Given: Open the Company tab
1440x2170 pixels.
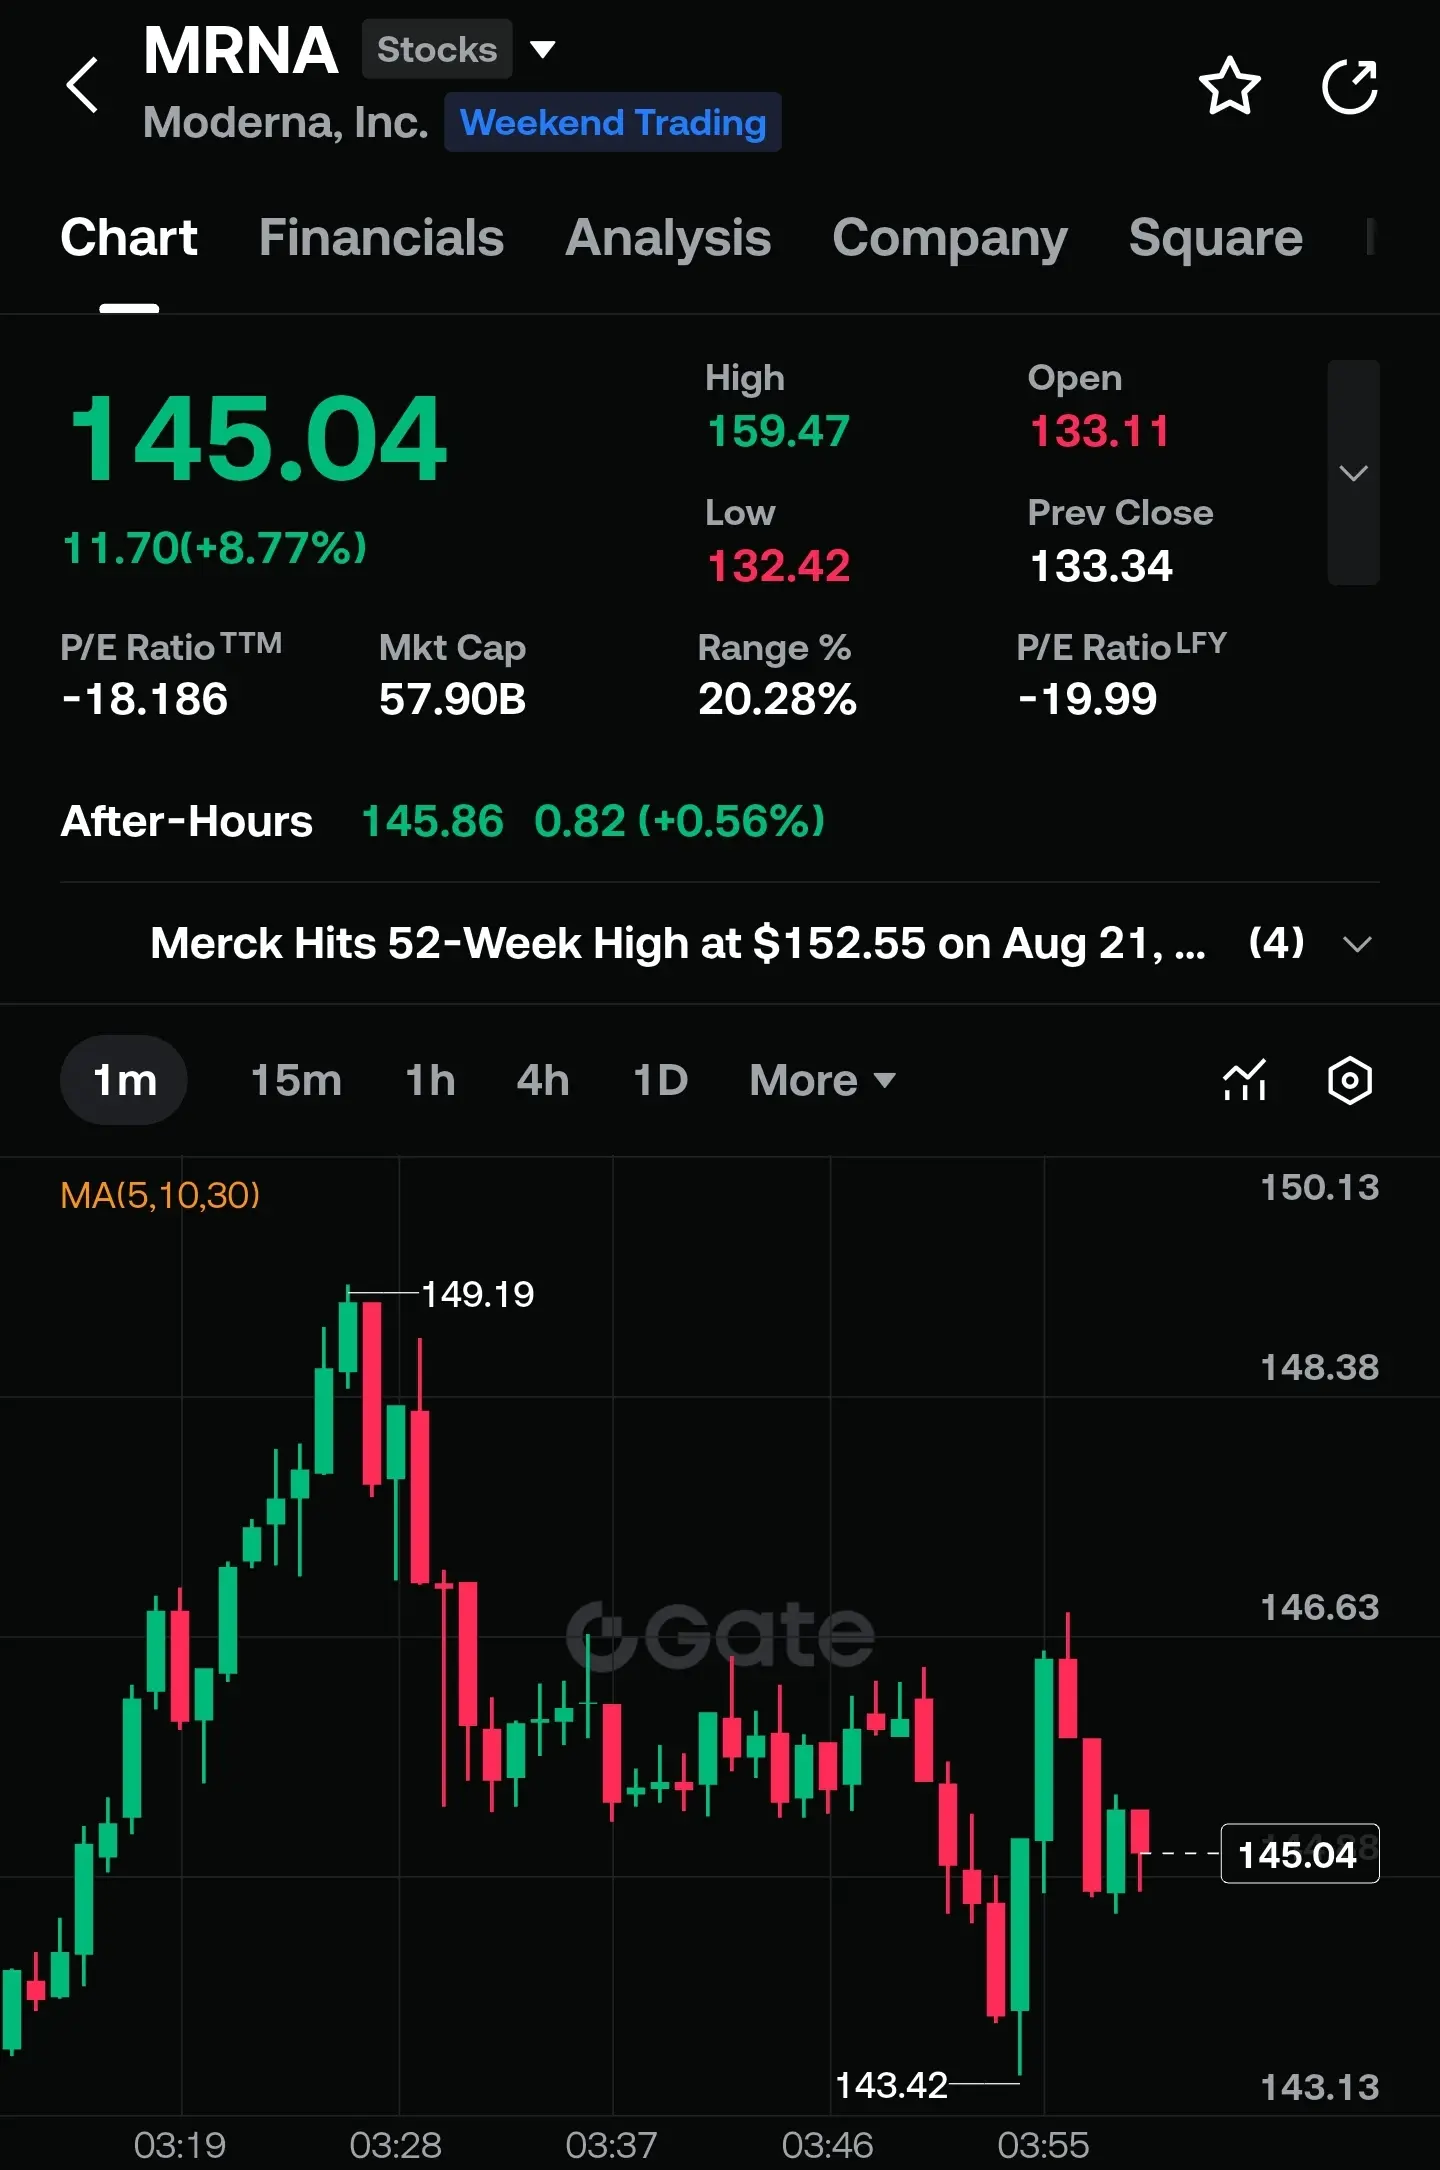Looking at the screenshot, I should click(x=950, y=238).
